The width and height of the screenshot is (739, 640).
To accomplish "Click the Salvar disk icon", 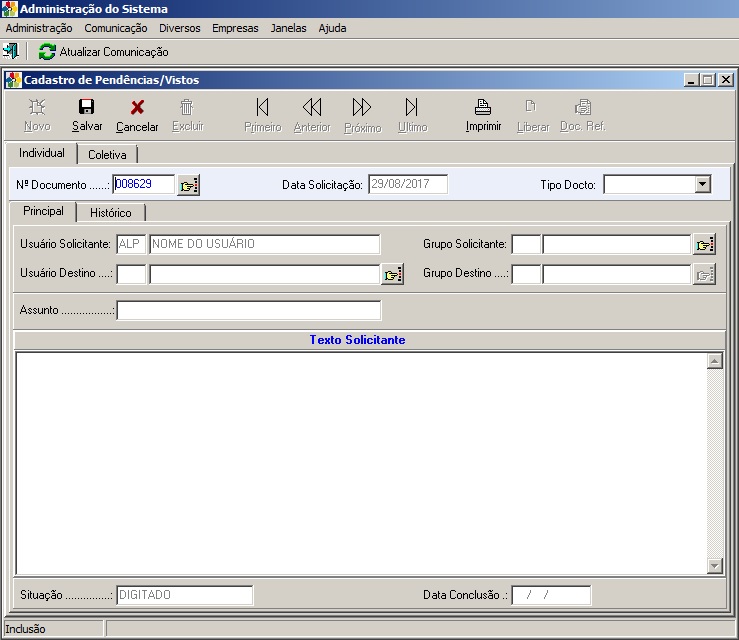I will [x=87, y=107].
